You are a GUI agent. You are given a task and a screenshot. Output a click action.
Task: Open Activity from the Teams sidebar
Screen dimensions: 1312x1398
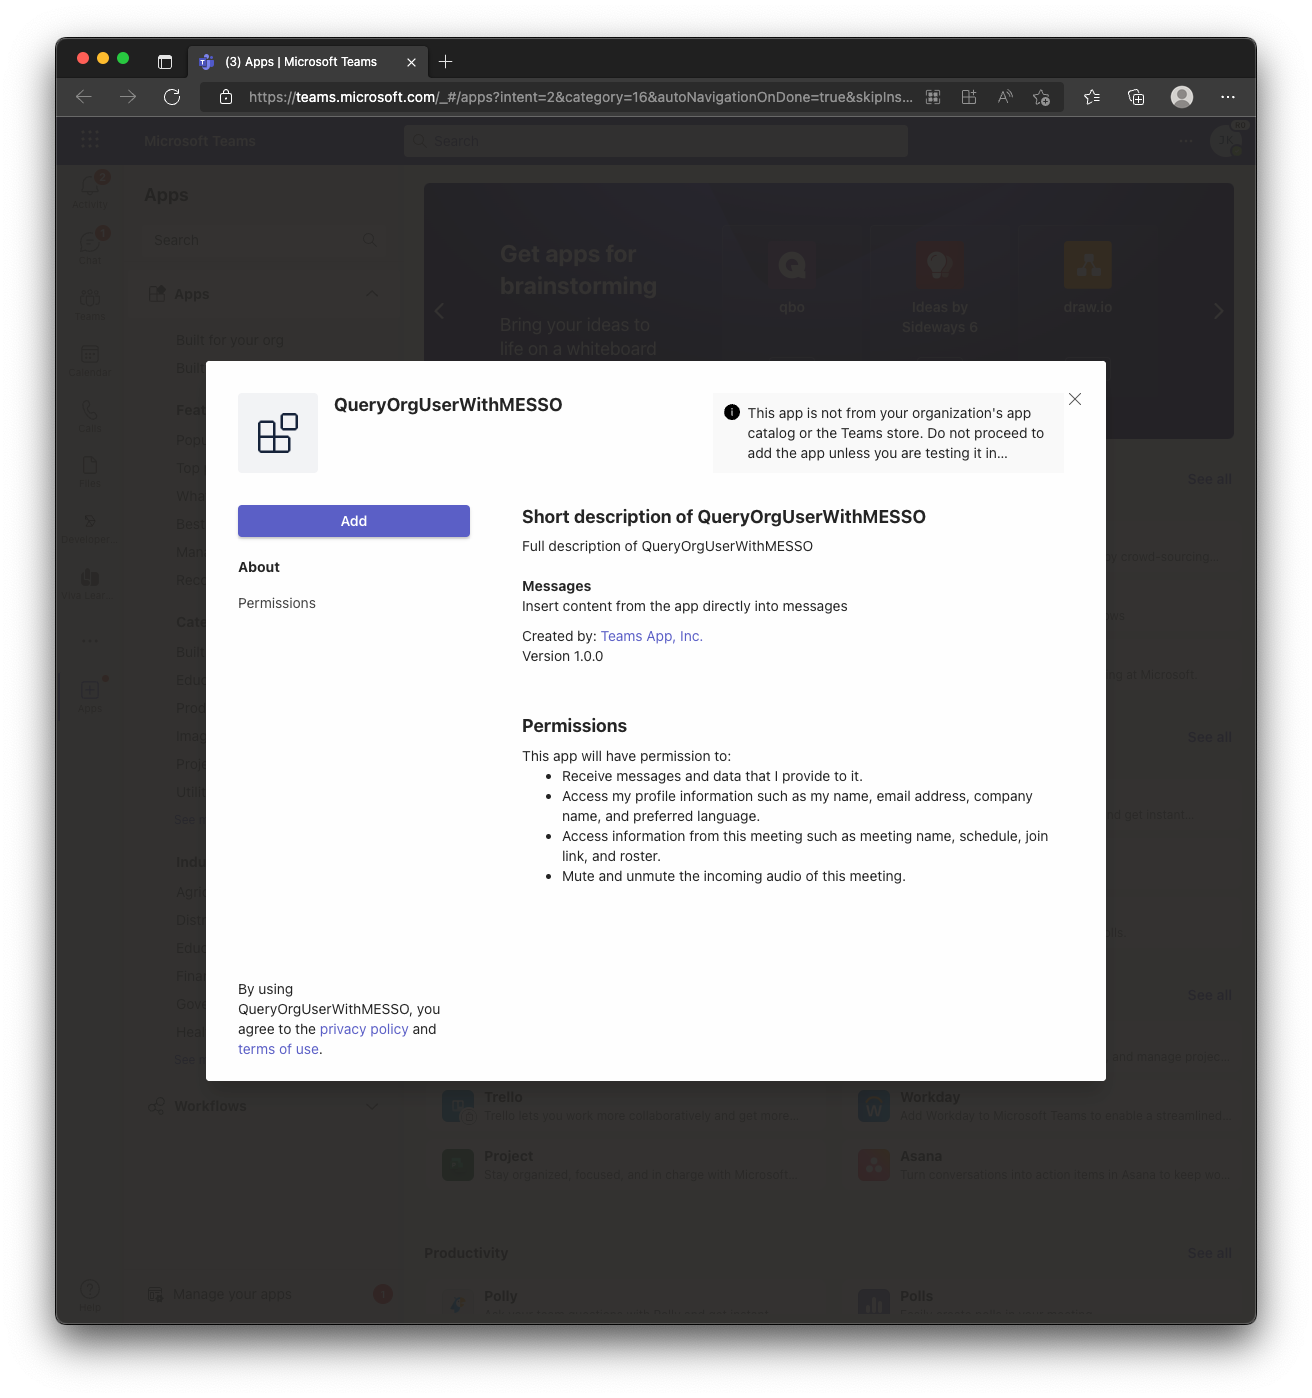click(x=90, y=190)
